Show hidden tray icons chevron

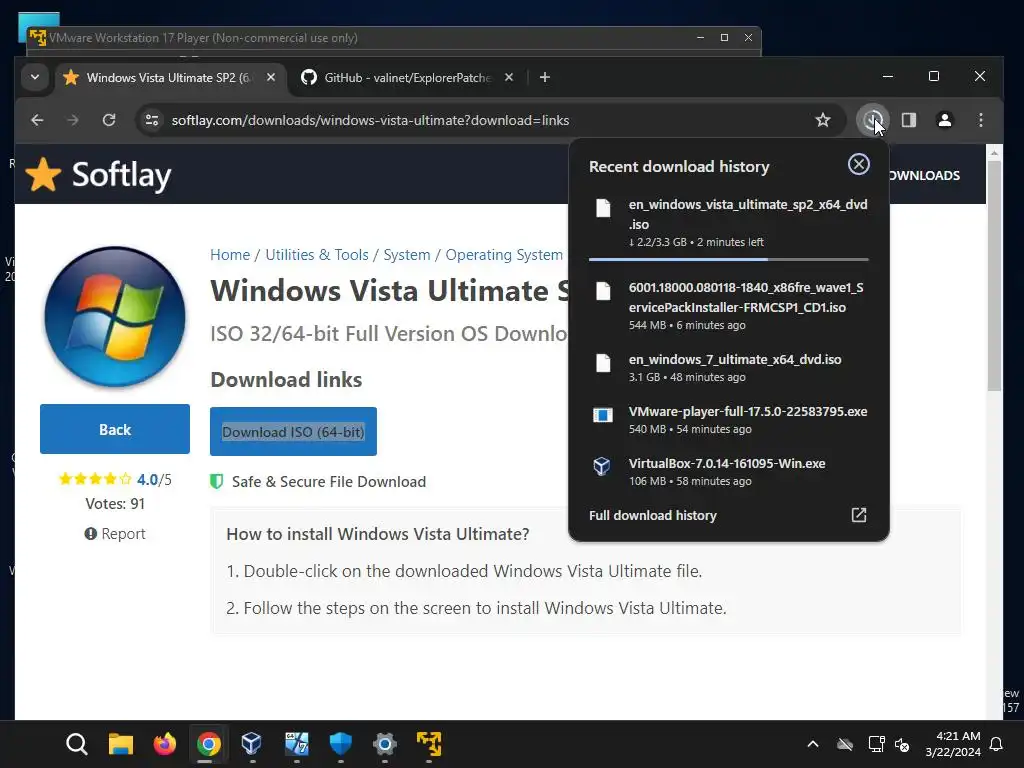[x=813, y=744]
